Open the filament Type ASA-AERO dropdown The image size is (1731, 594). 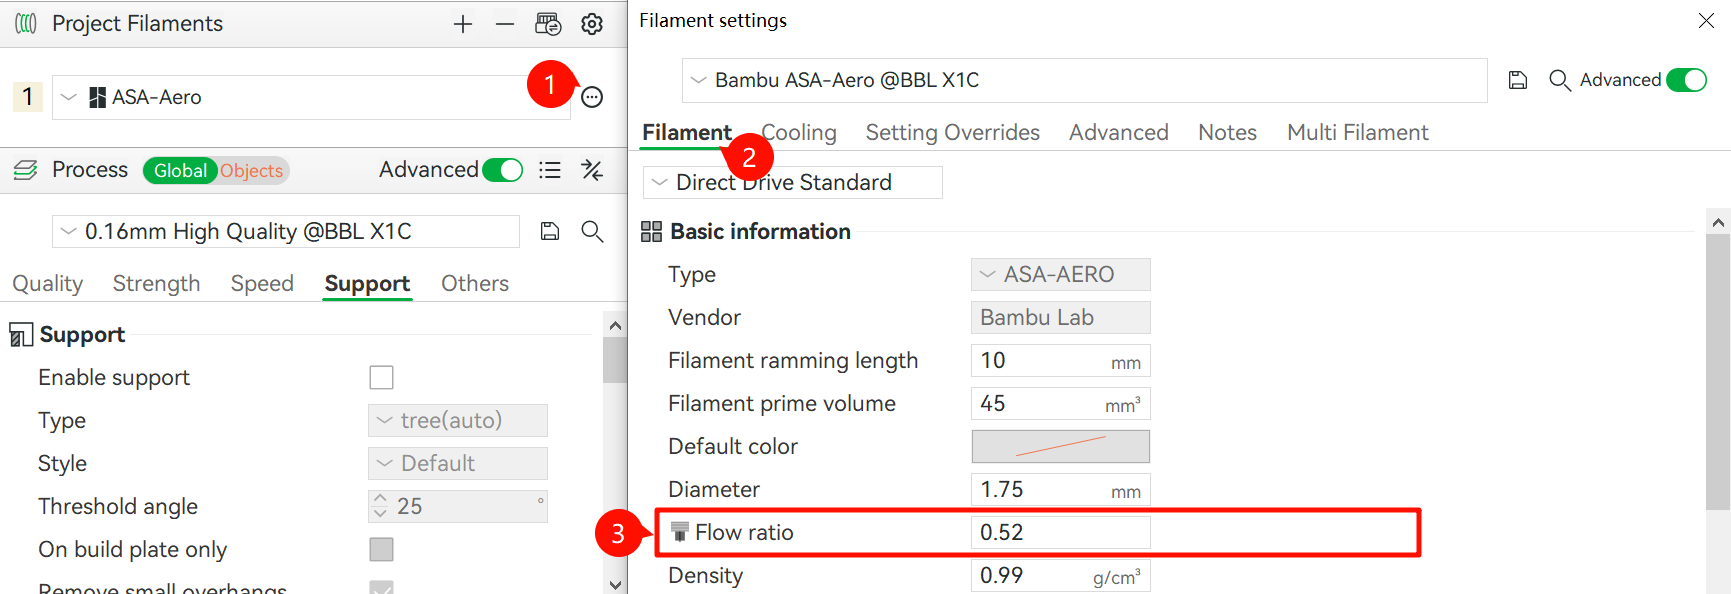pos(1060,274)
